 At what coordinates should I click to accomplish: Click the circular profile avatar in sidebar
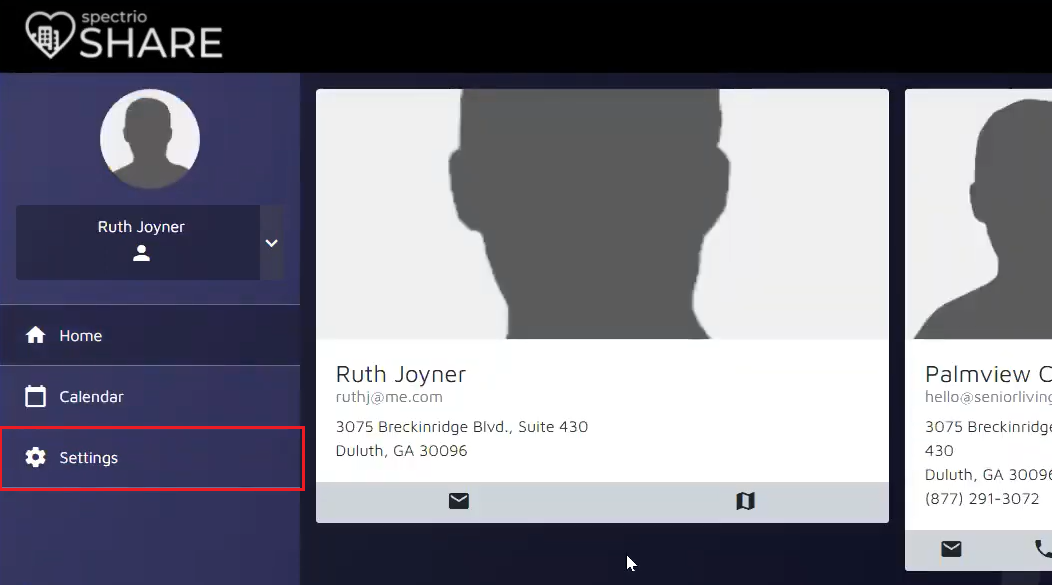150,139
